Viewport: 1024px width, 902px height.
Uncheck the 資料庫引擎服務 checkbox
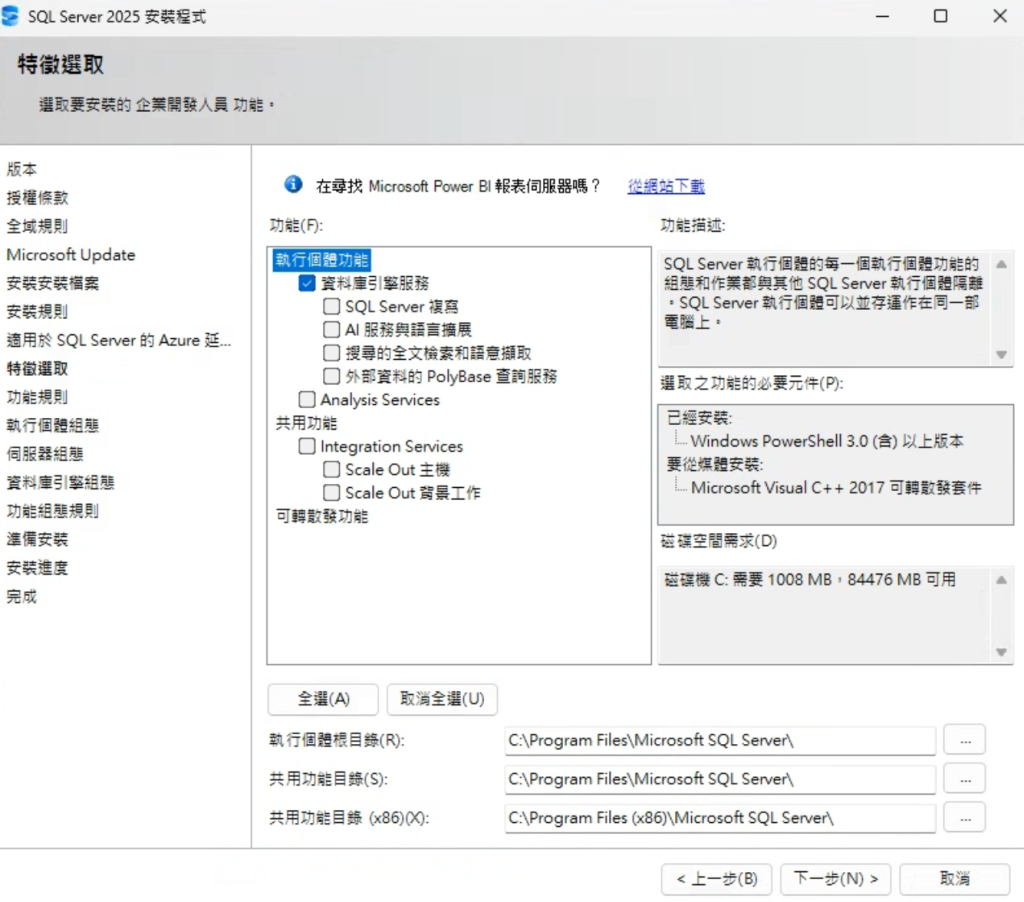tap(306, 283)
